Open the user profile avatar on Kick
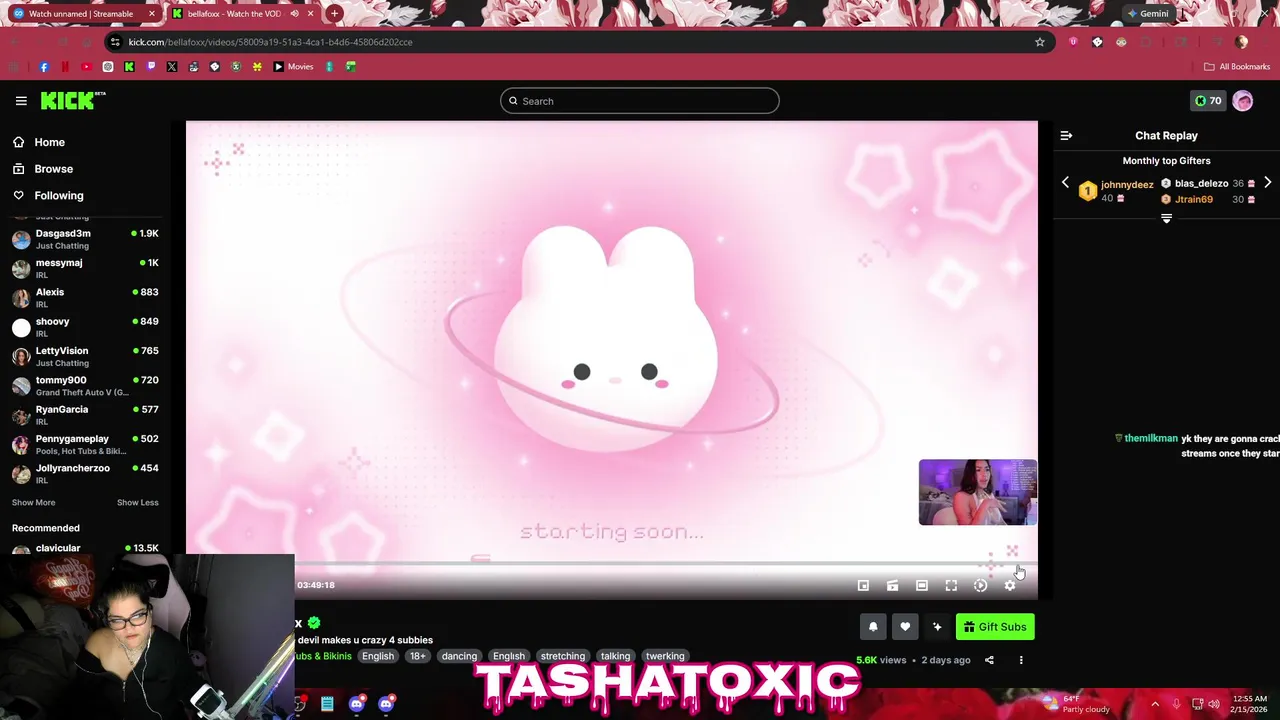 (1243, 101)
